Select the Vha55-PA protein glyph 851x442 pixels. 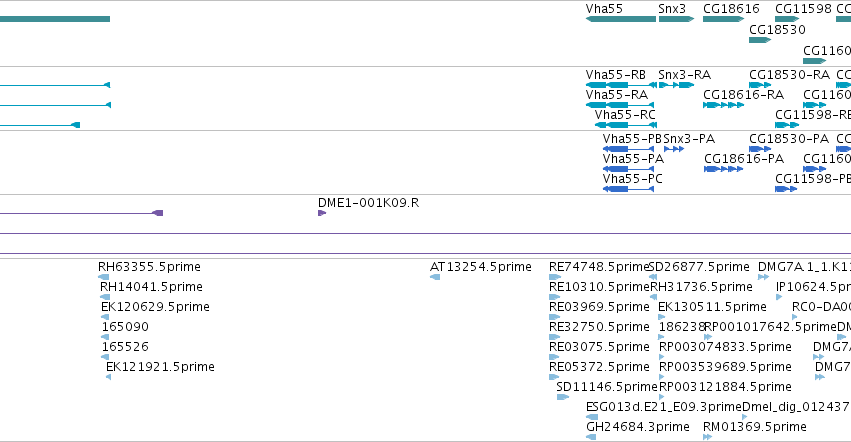pos(628,169)
